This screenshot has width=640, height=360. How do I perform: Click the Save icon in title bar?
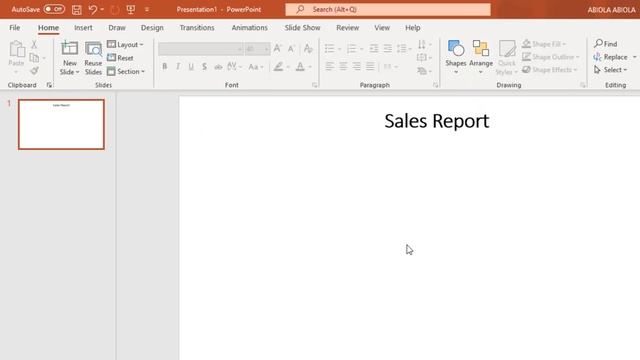point(77,9)
